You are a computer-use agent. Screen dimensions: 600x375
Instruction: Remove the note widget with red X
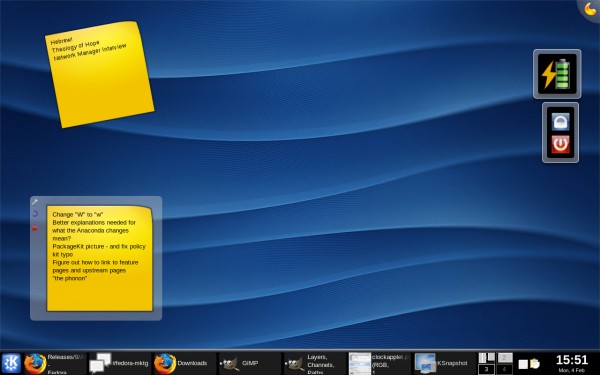(35, 228)
